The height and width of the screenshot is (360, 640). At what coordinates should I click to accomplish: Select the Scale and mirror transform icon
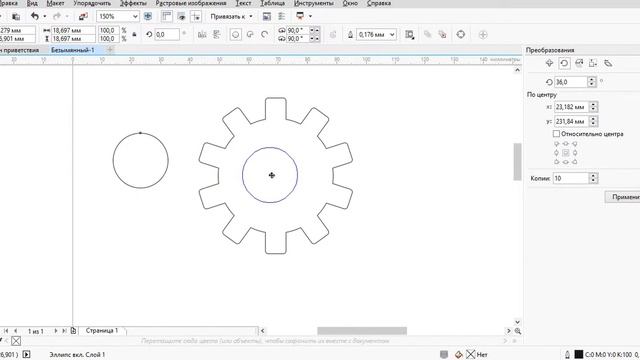click(x=579, y=63)
